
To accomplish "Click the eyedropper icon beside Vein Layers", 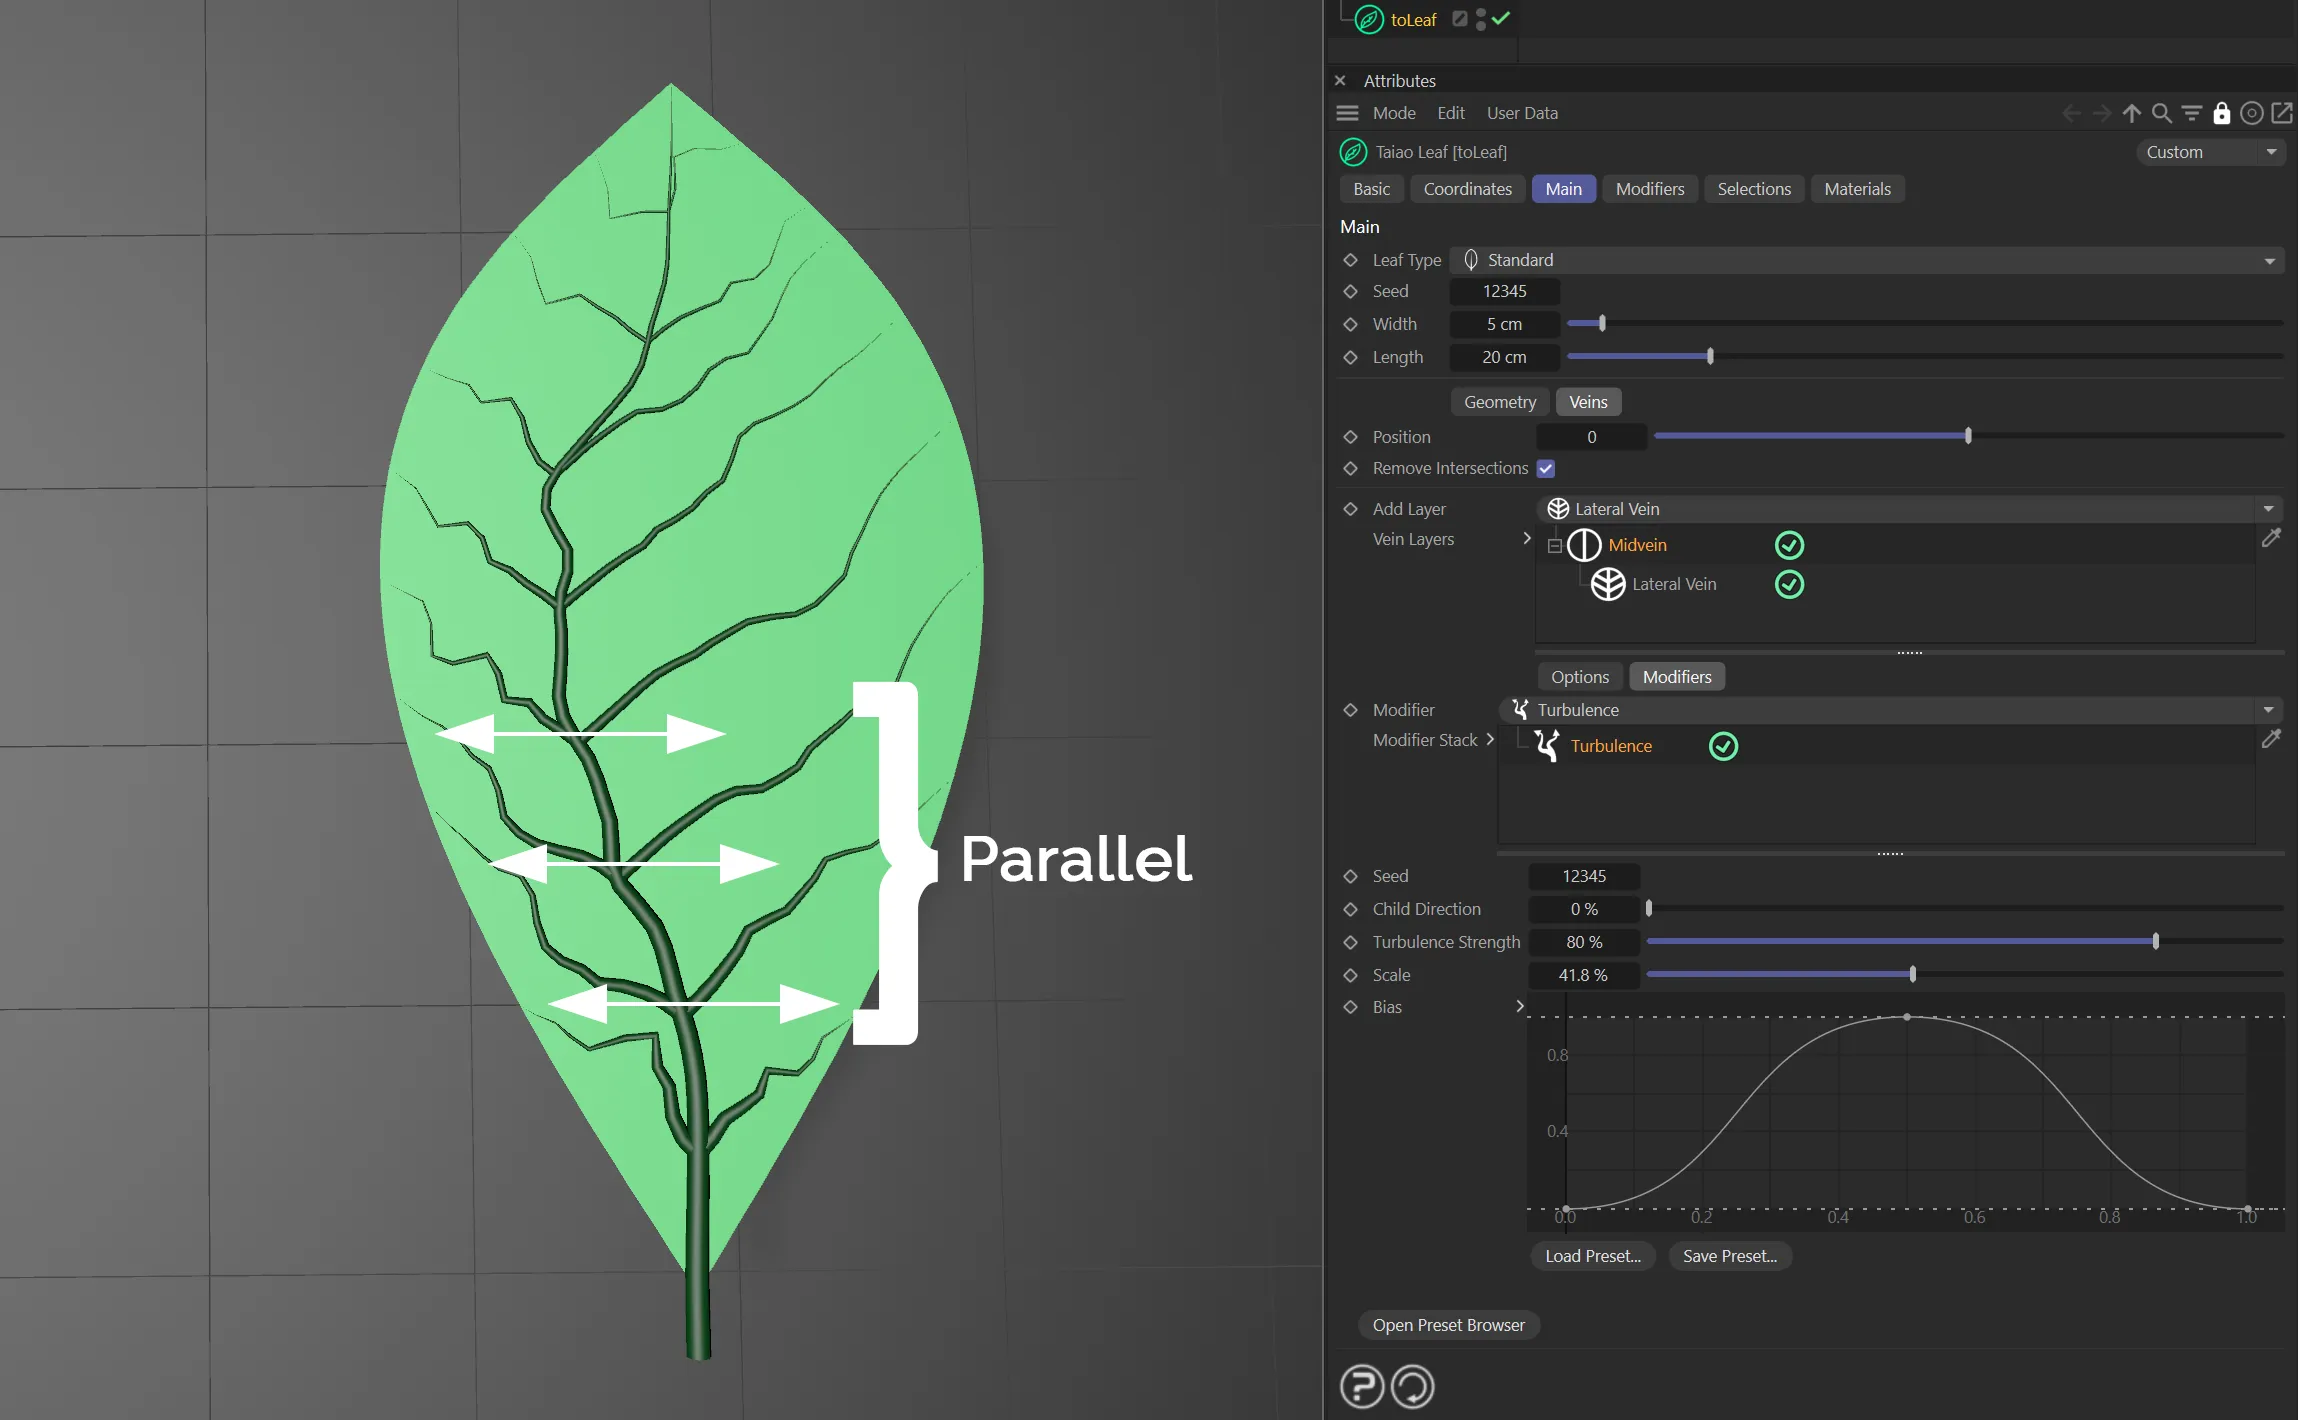I will point(2271,538).
